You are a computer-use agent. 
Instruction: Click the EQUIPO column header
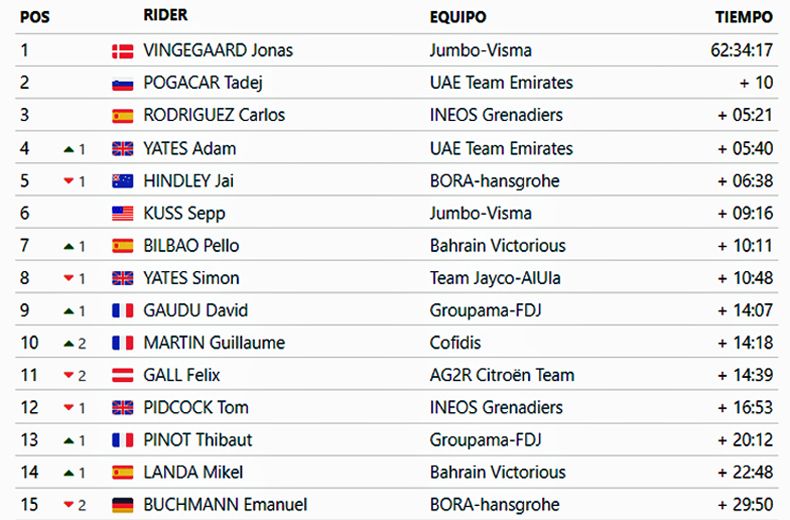coord(458,17)
